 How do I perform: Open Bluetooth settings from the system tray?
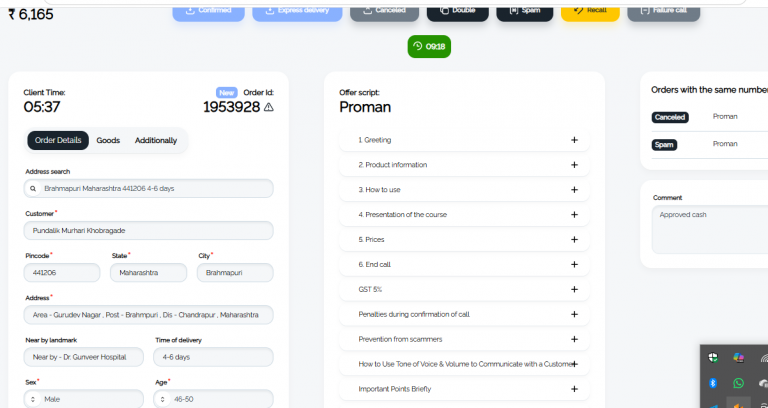pos(713,383)
